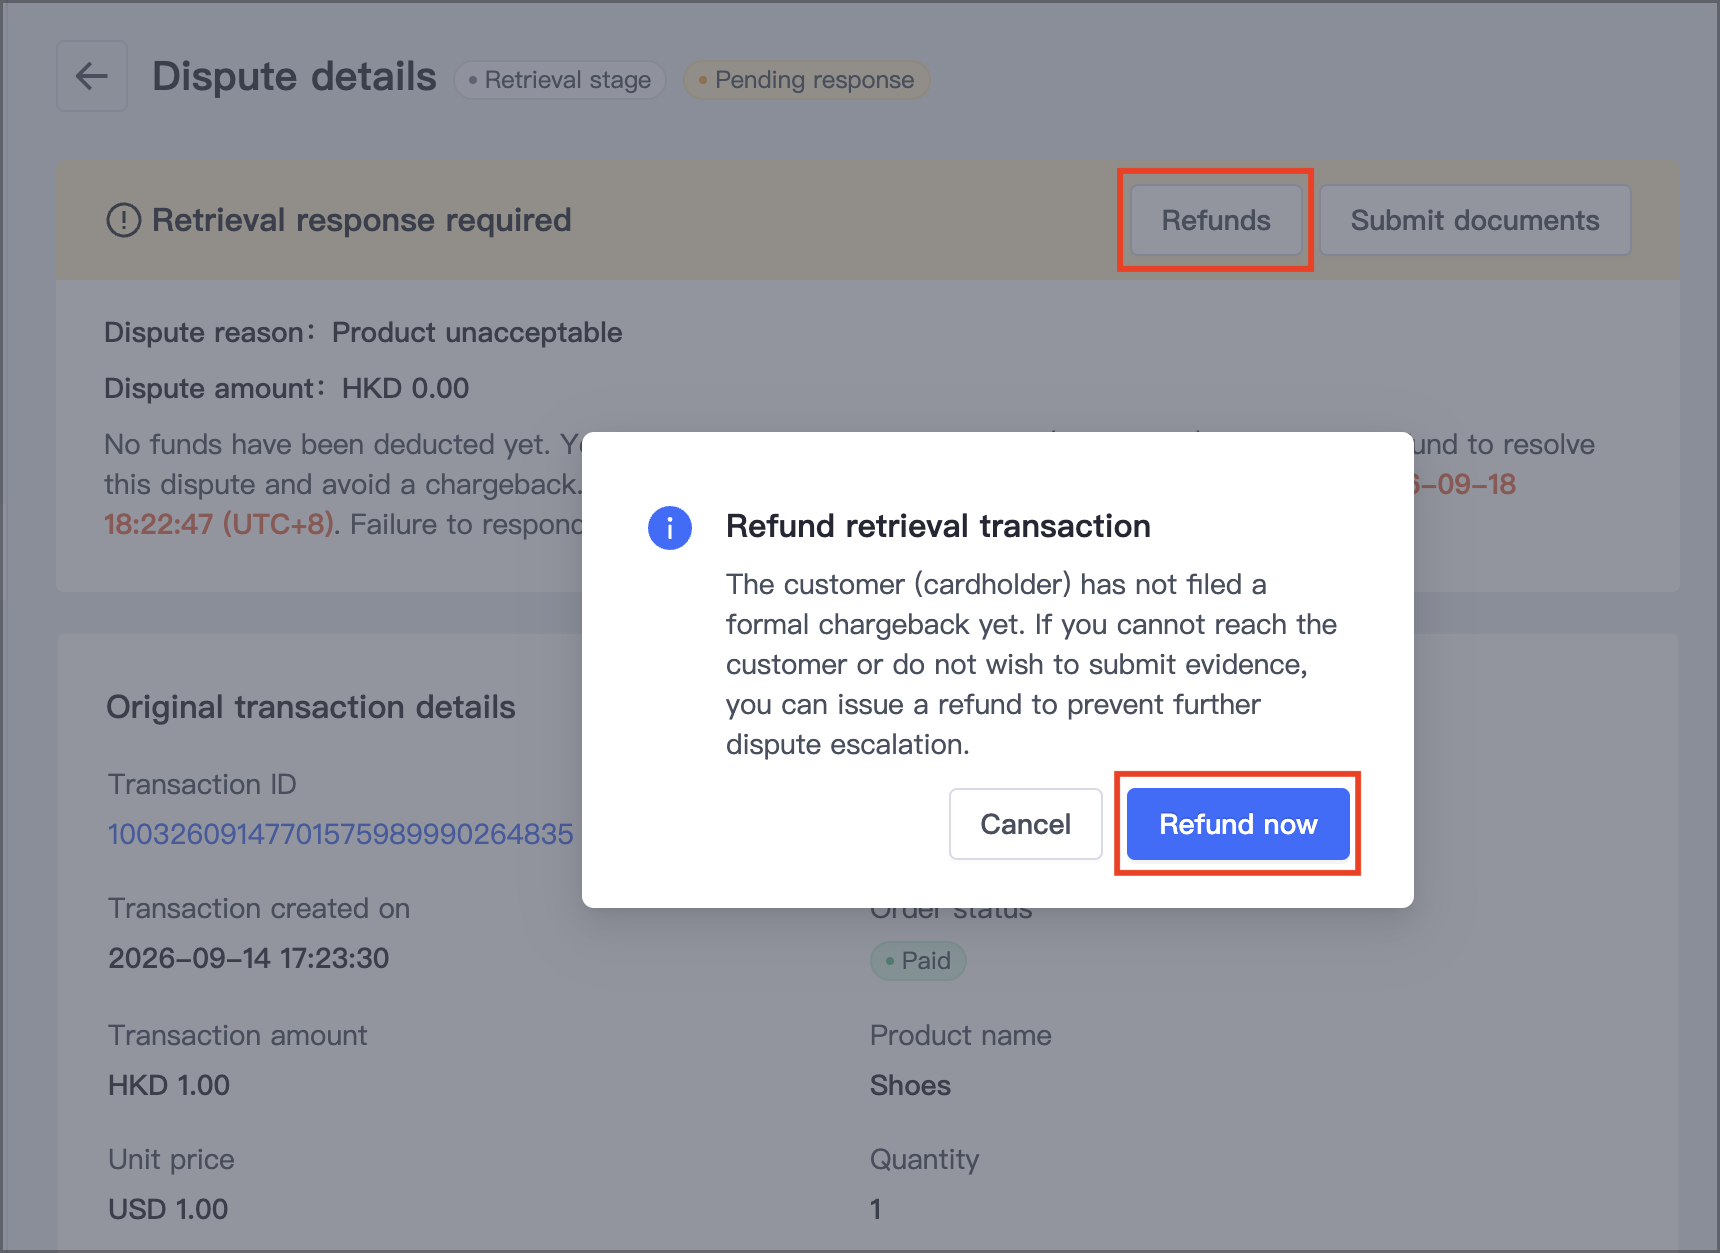Click the Transaction ID label
Screen dimensions: 1720x1253
coord(202,785)
